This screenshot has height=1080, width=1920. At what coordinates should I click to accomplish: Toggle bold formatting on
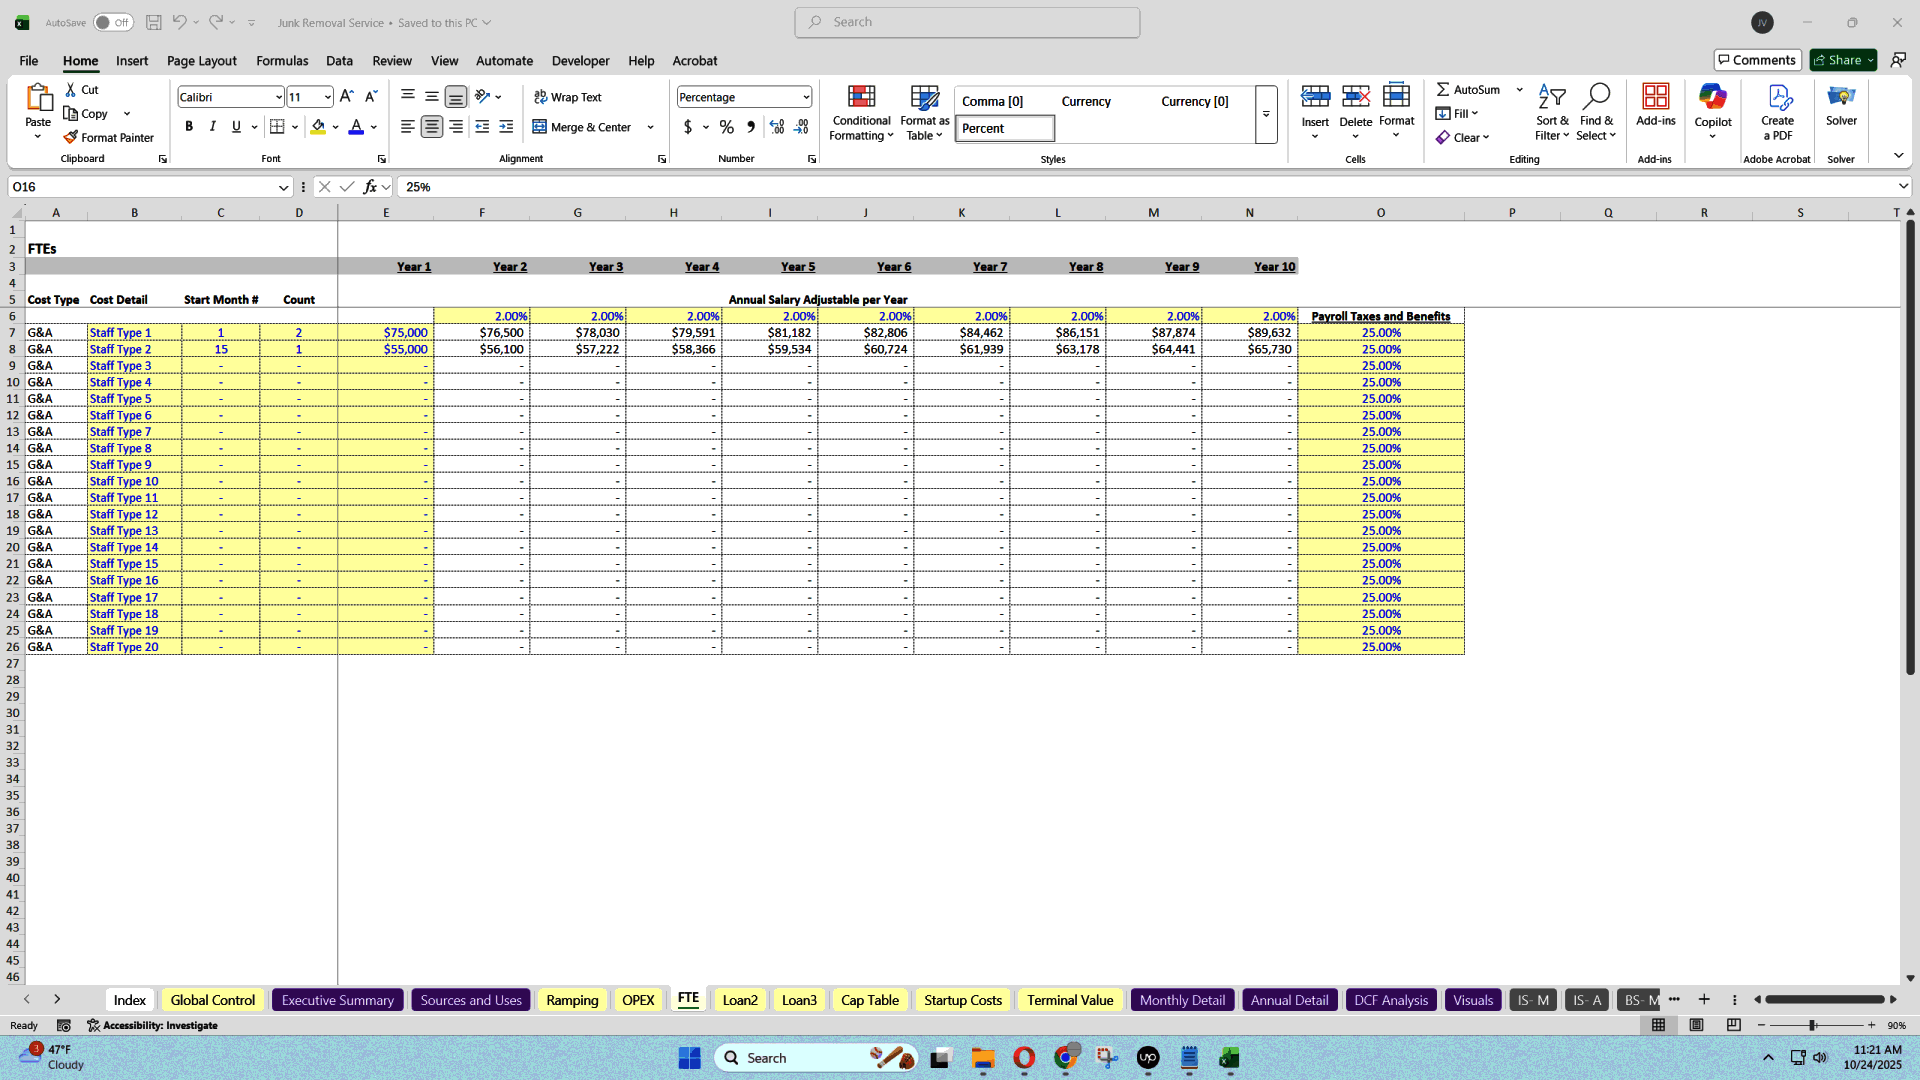coord(188,127)
